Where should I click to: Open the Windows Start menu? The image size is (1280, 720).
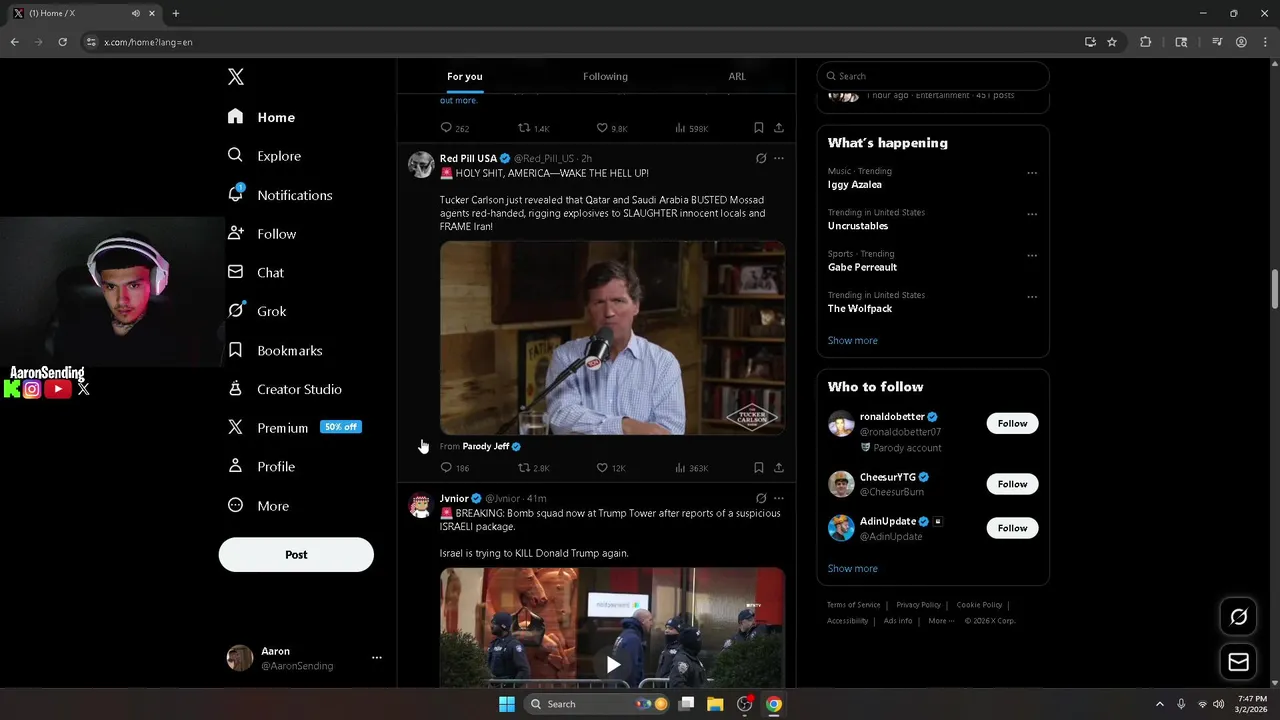(x=507, y=704)
